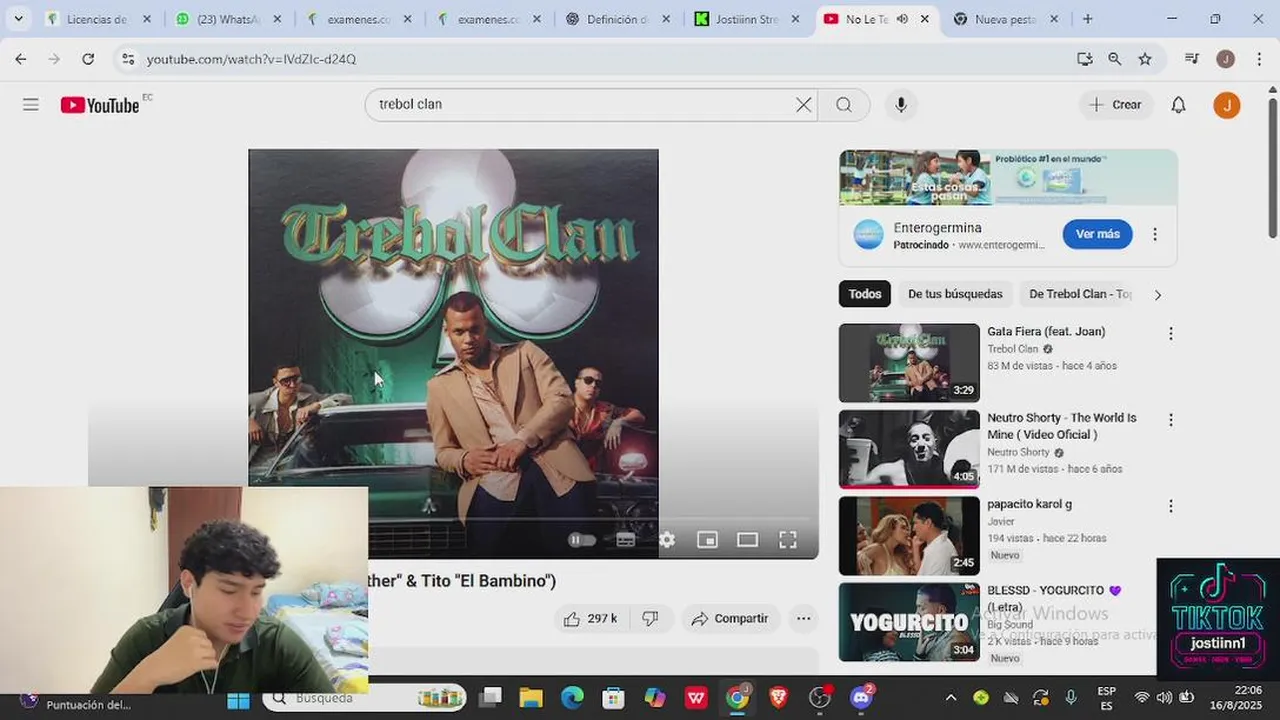This screenshot has height=720, width=1280.
Task: Select the 'De Trebol Clan' chip
Action: [x=1080, y=294]
